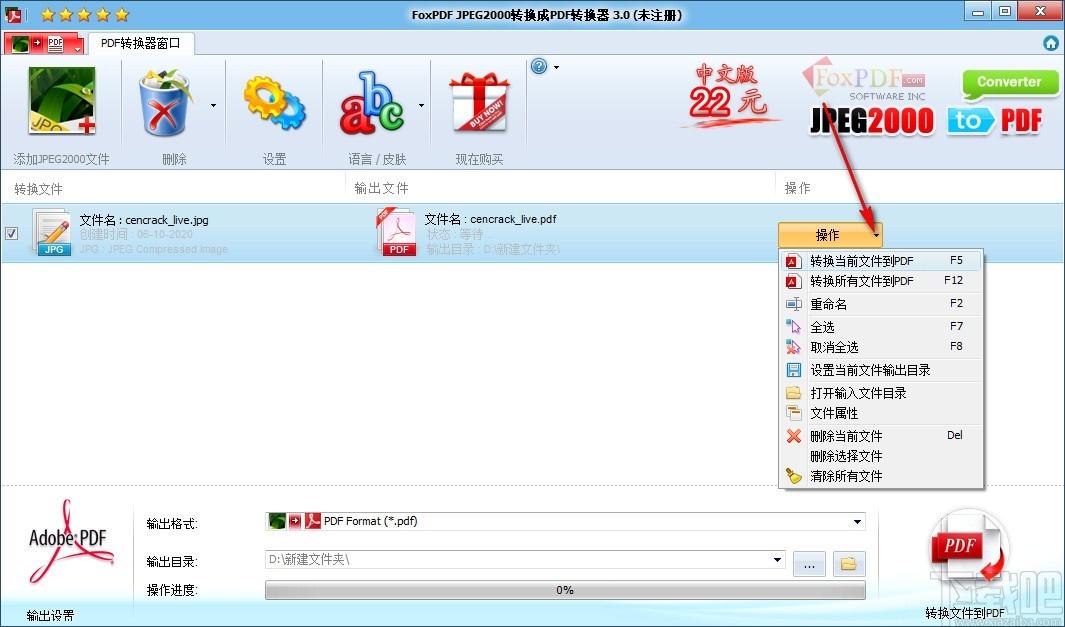Click the file name cencrack_live.jpg text
The width and height of the screenshot is (1065, 627).
166,220
